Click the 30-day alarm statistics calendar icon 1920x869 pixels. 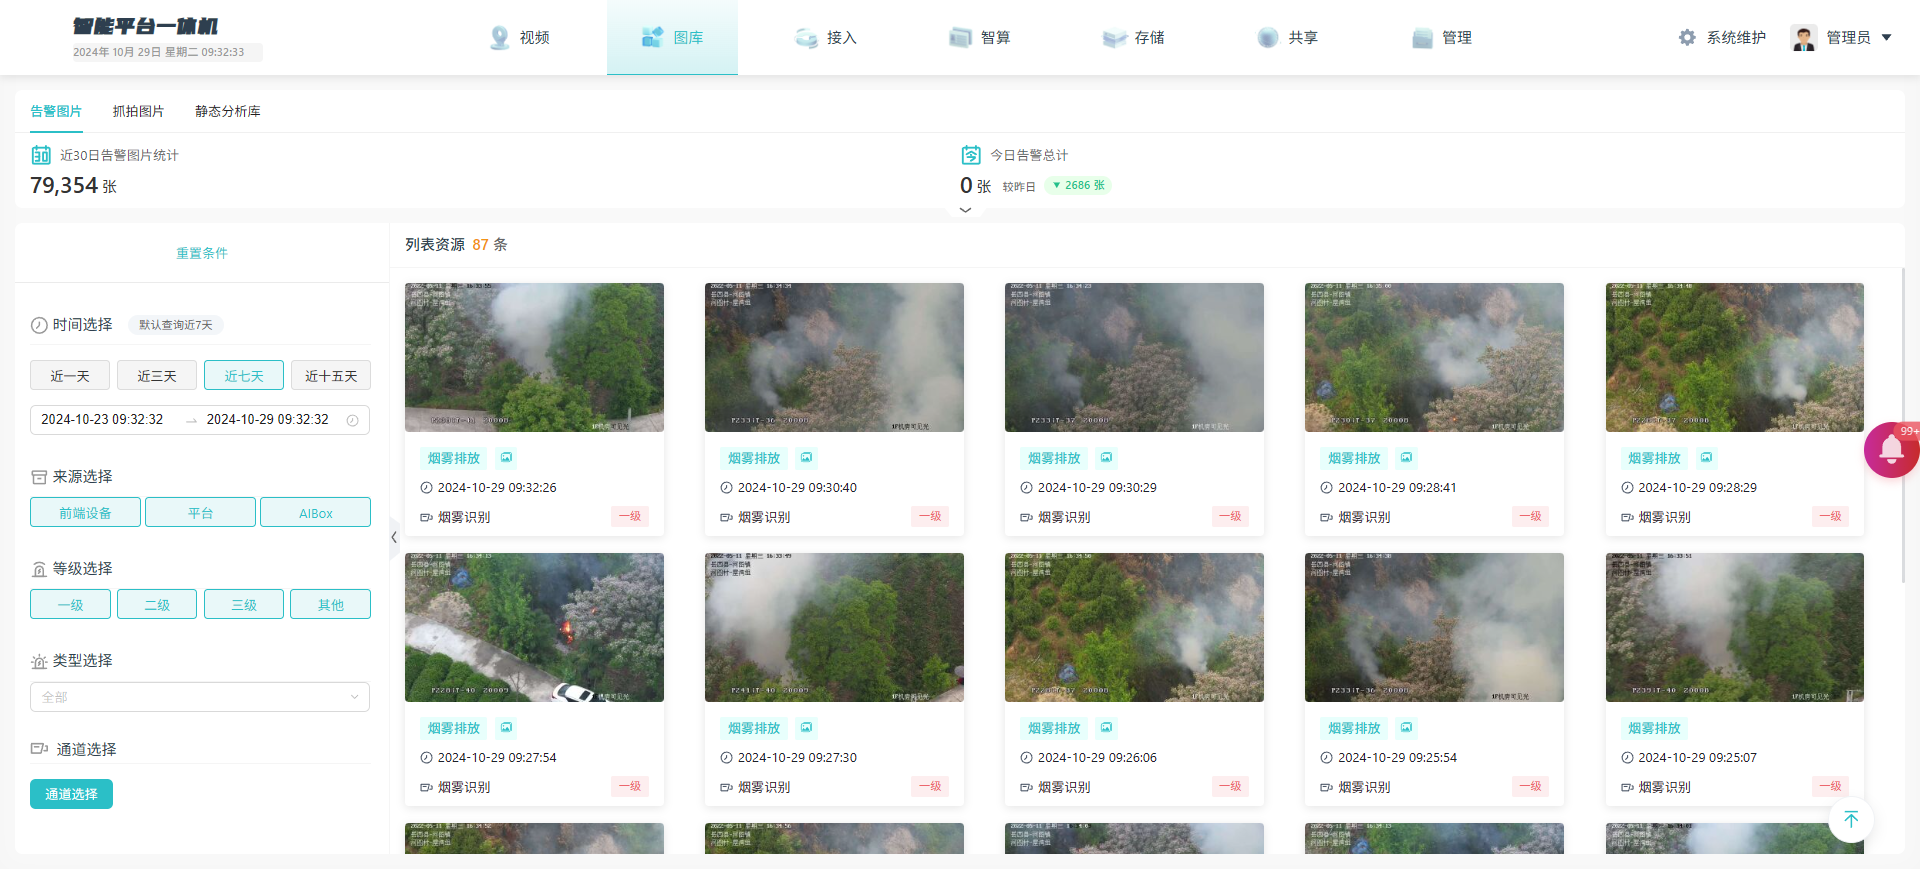41,155
